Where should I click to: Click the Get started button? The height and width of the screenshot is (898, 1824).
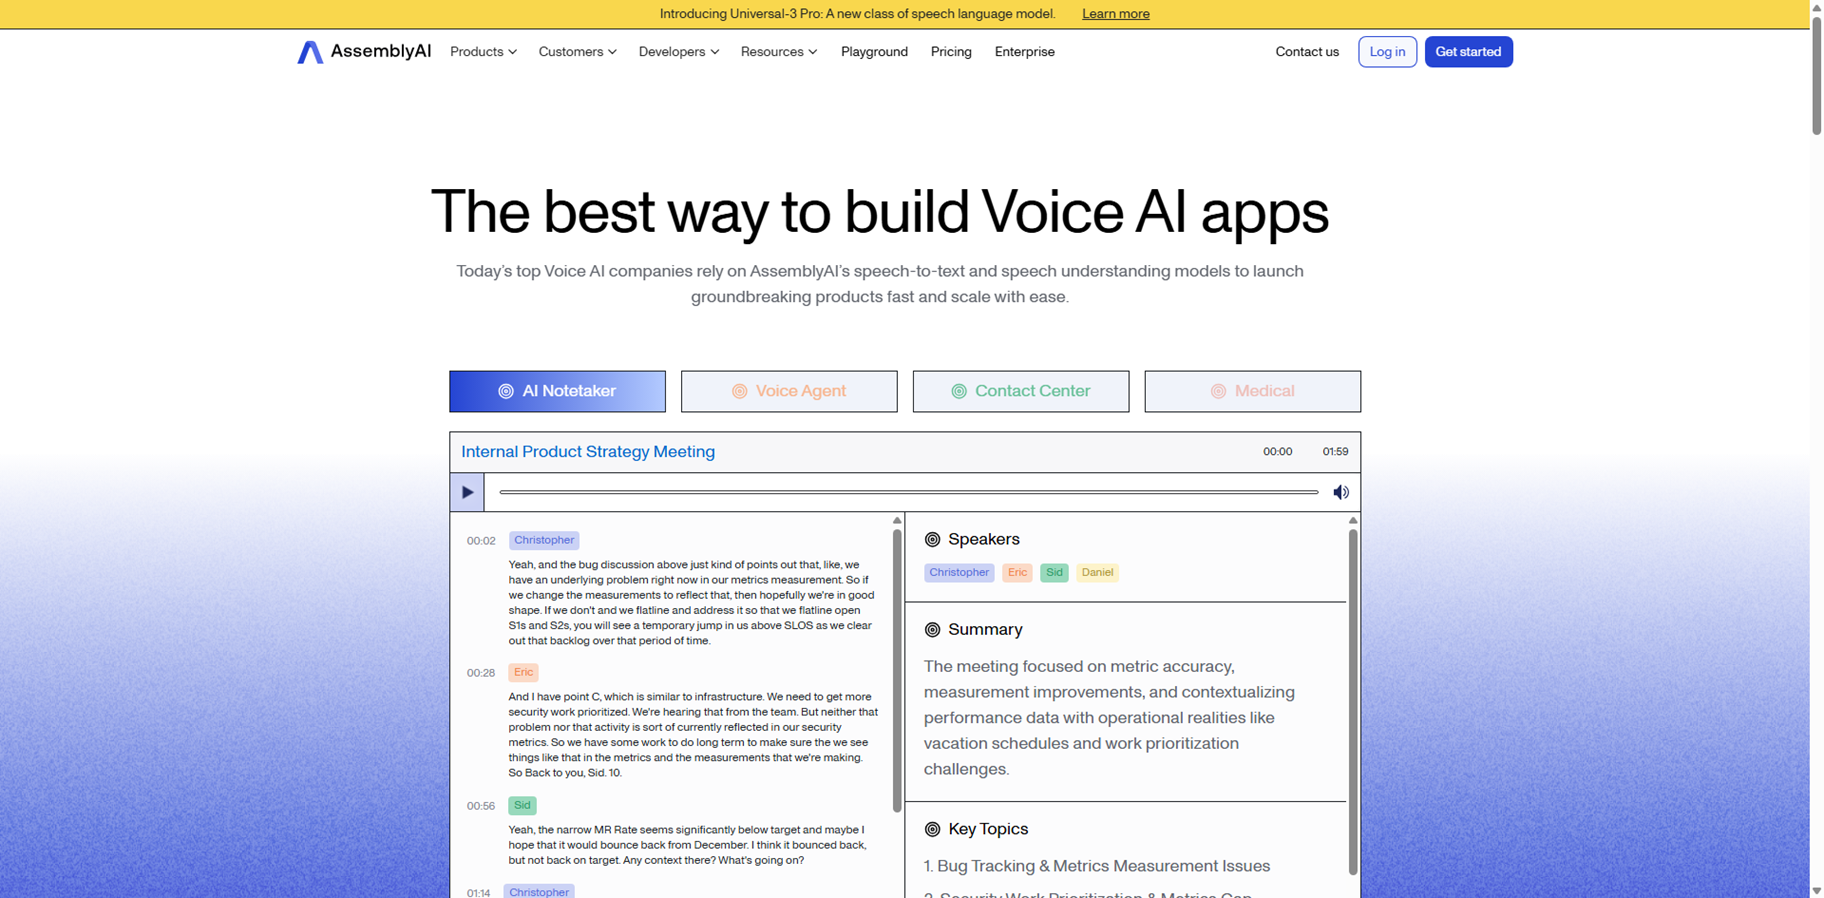pos(1468,52)
